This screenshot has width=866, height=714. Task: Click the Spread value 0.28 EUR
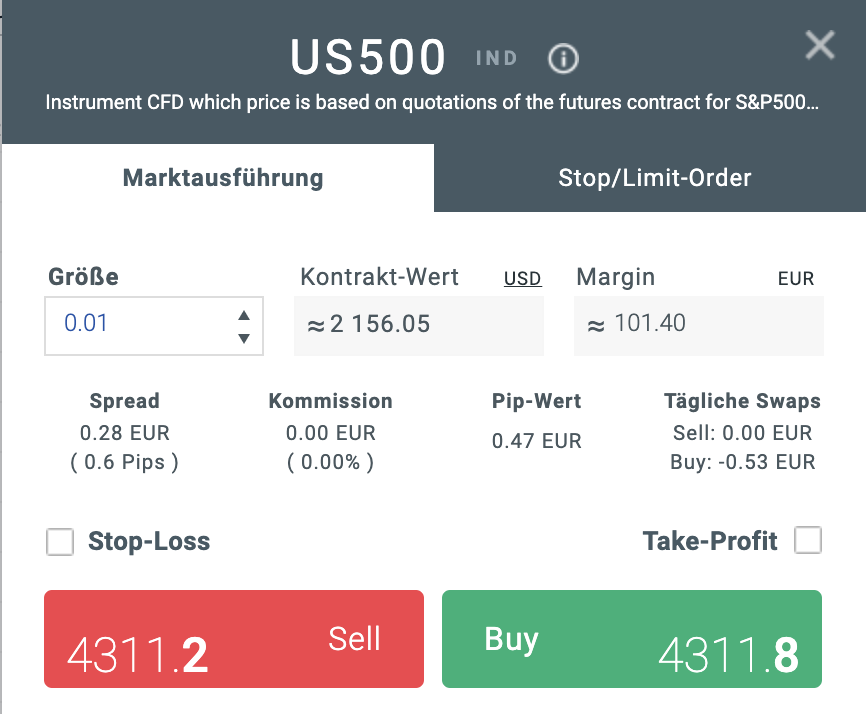coord(125,433)
